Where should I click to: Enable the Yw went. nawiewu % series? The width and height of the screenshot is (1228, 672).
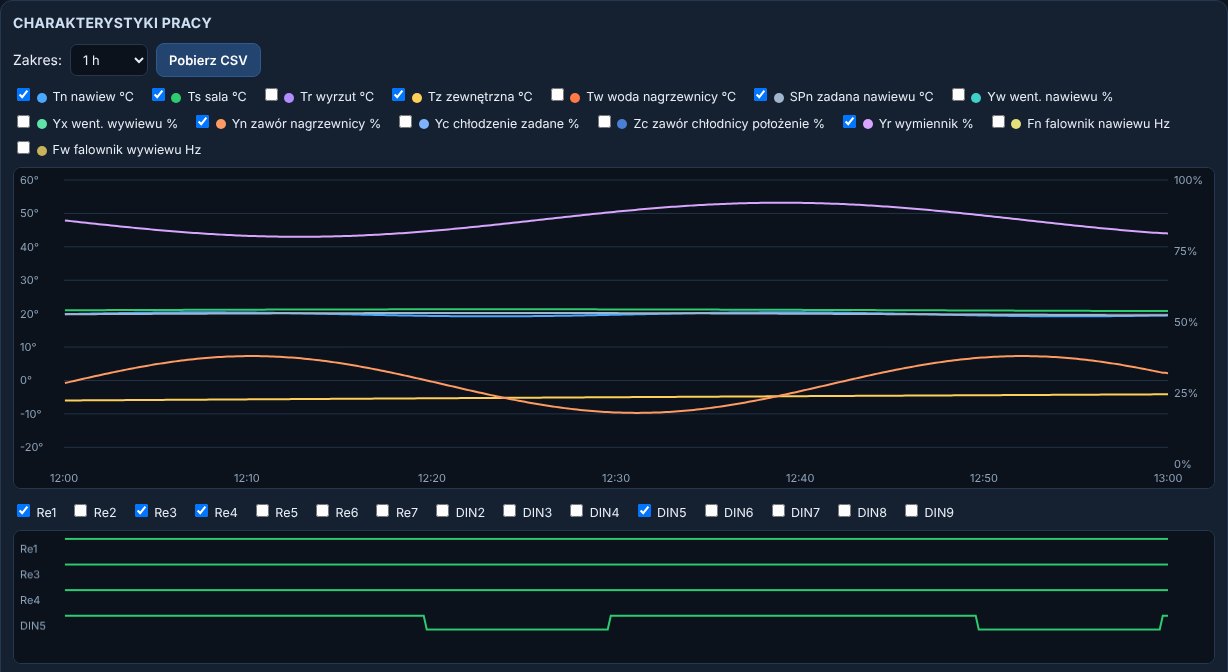coord(958,95)
